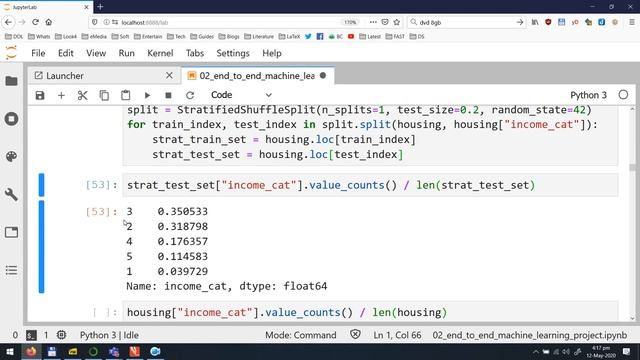Click the empty housing income_cat code cell
Image resolution: width=640 pixels, height=360 pixels.
pos(370,312)
